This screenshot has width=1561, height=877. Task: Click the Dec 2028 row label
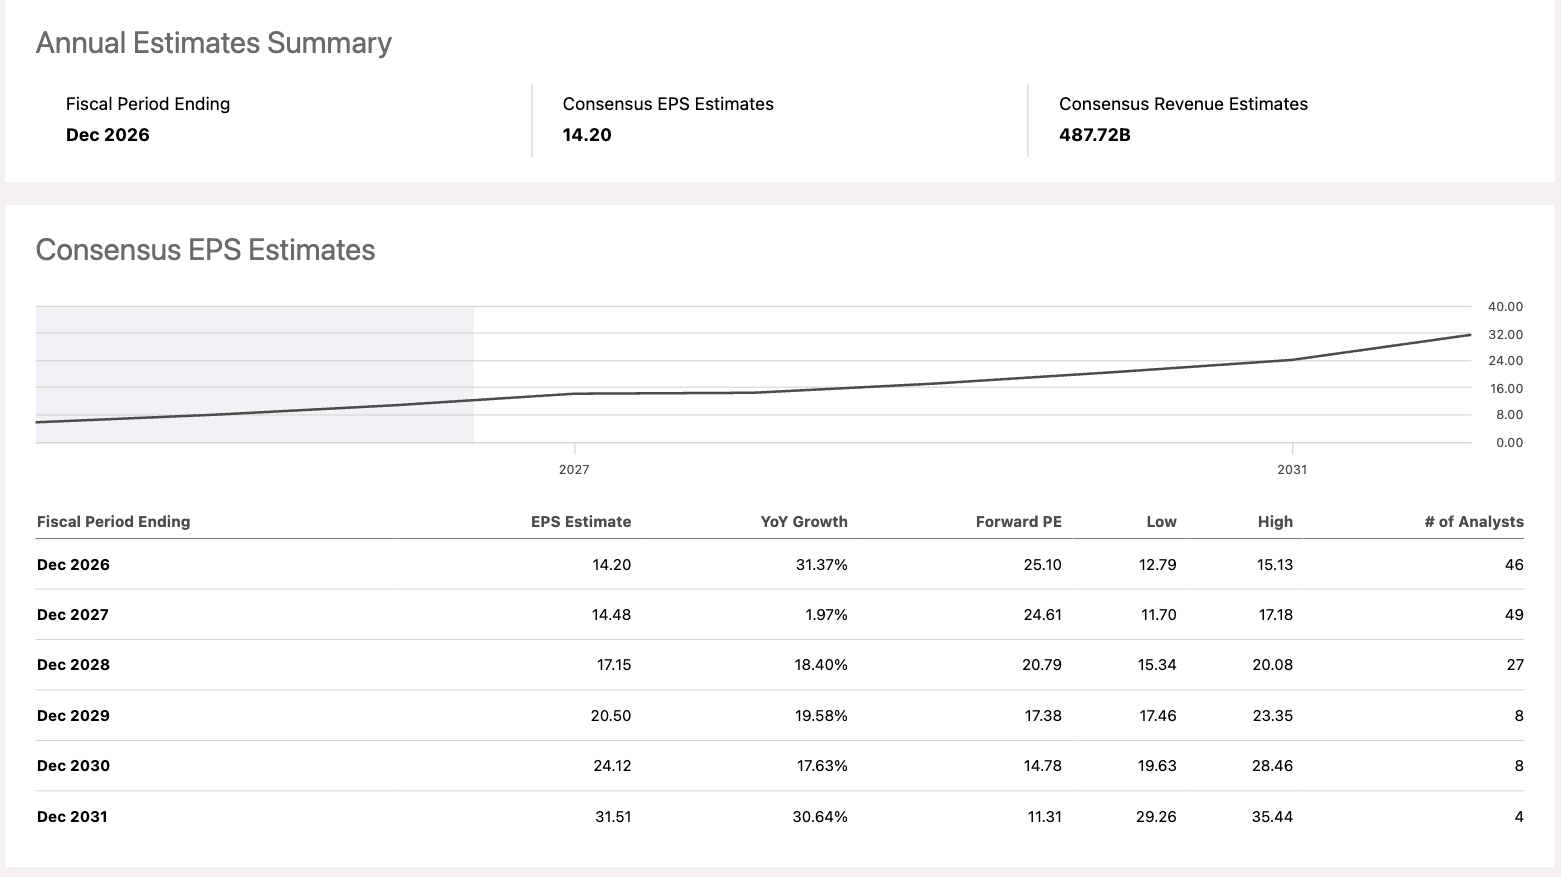[x=73, y=665]
